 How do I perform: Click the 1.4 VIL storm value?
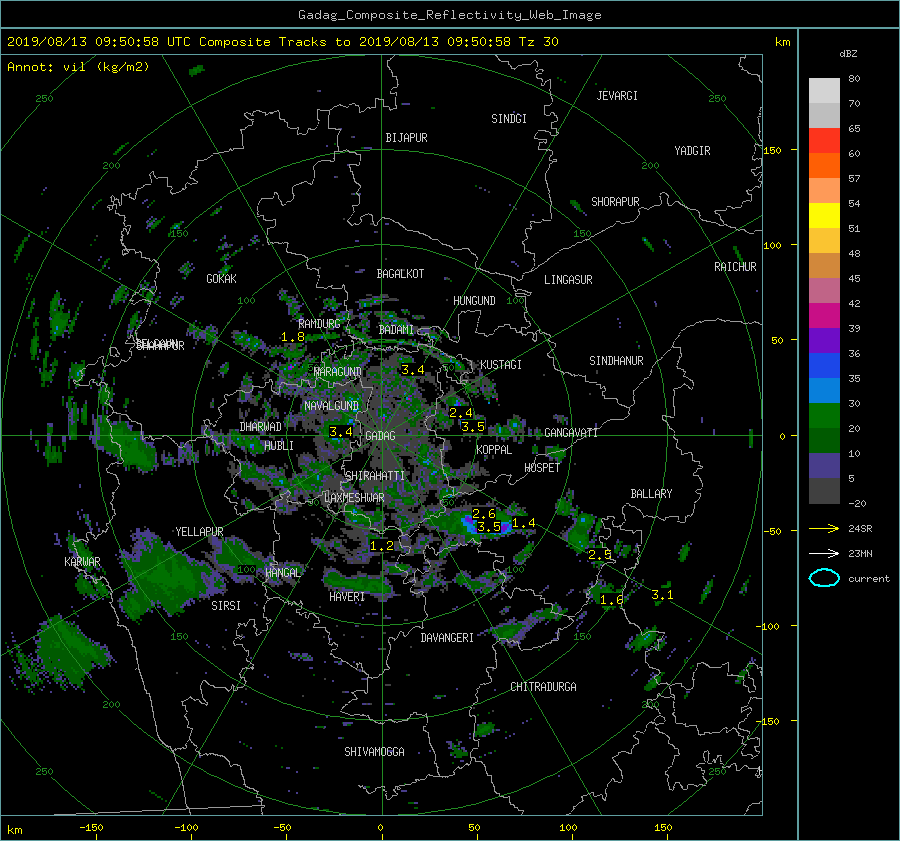[x=523, y=523]
